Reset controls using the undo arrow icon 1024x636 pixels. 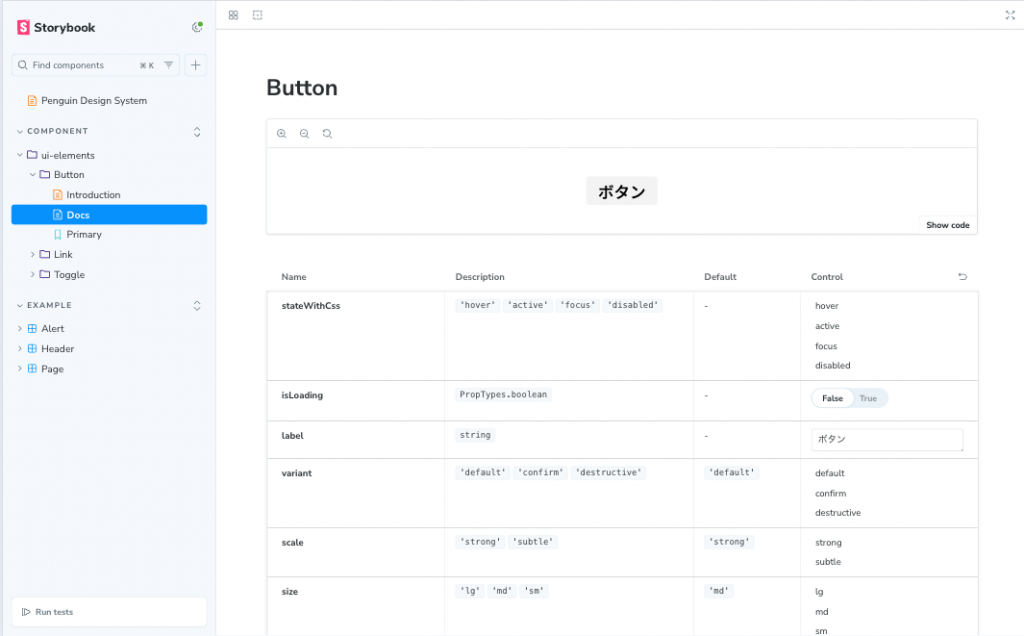point(962,277)
